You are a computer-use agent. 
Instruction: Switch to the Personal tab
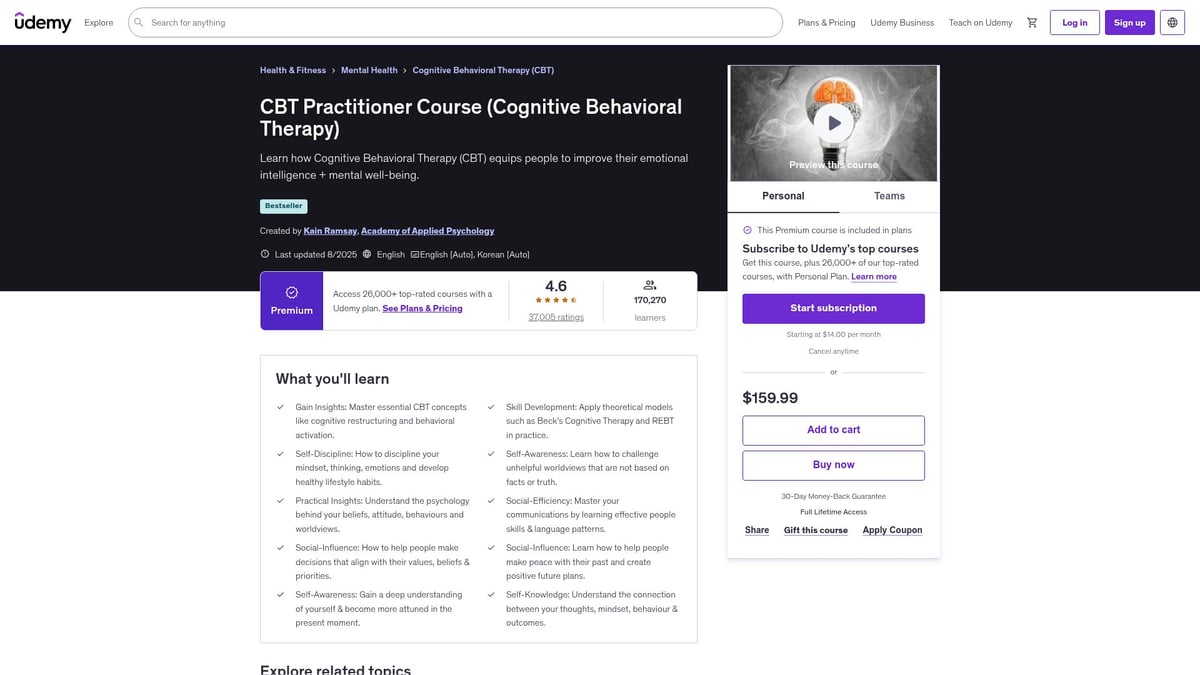(783, 196)
